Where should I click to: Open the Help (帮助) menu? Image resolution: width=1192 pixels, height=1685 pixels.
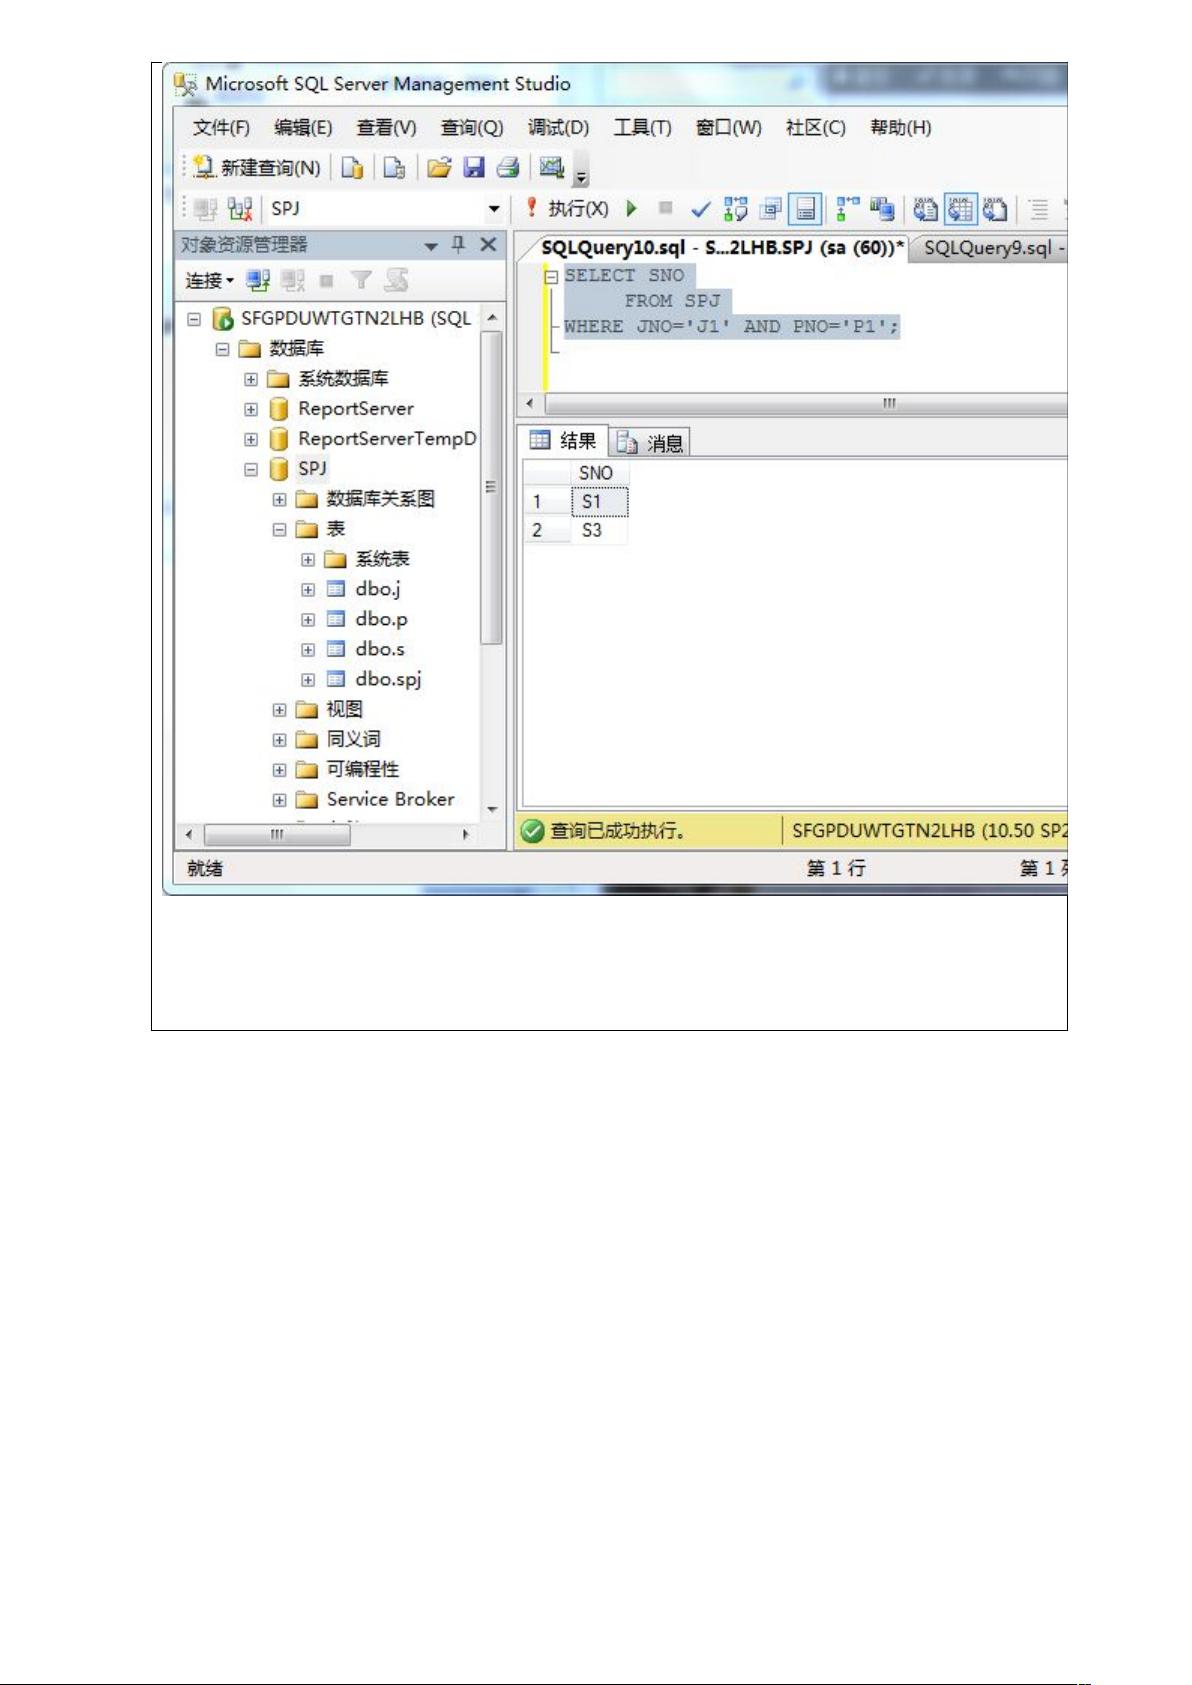click(900, 128)
